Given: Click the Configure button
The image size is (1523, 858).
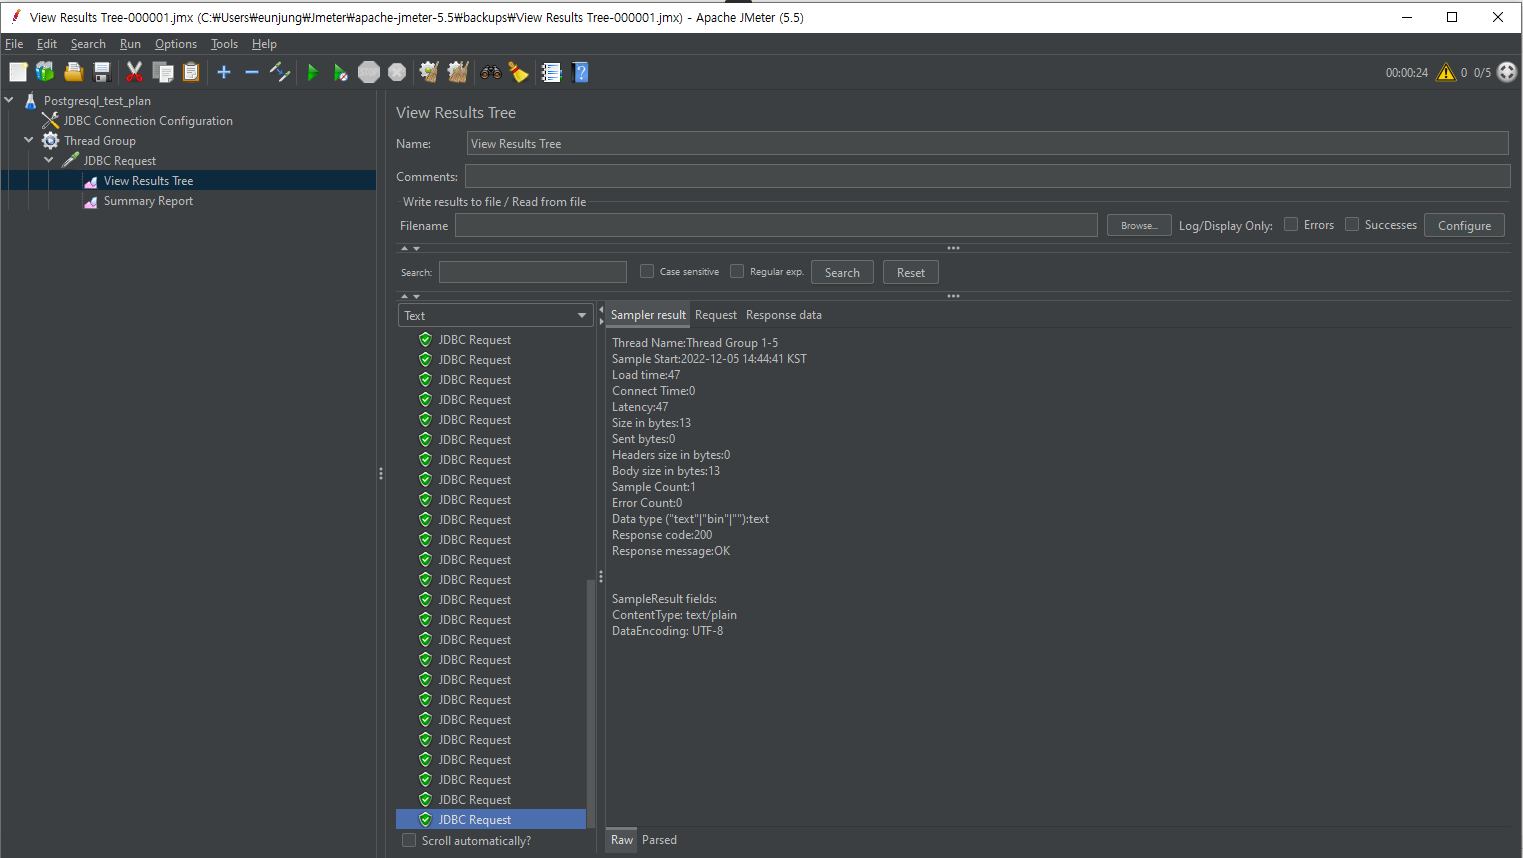Looking at the screenshot, I should click(x=1464, y=225).
